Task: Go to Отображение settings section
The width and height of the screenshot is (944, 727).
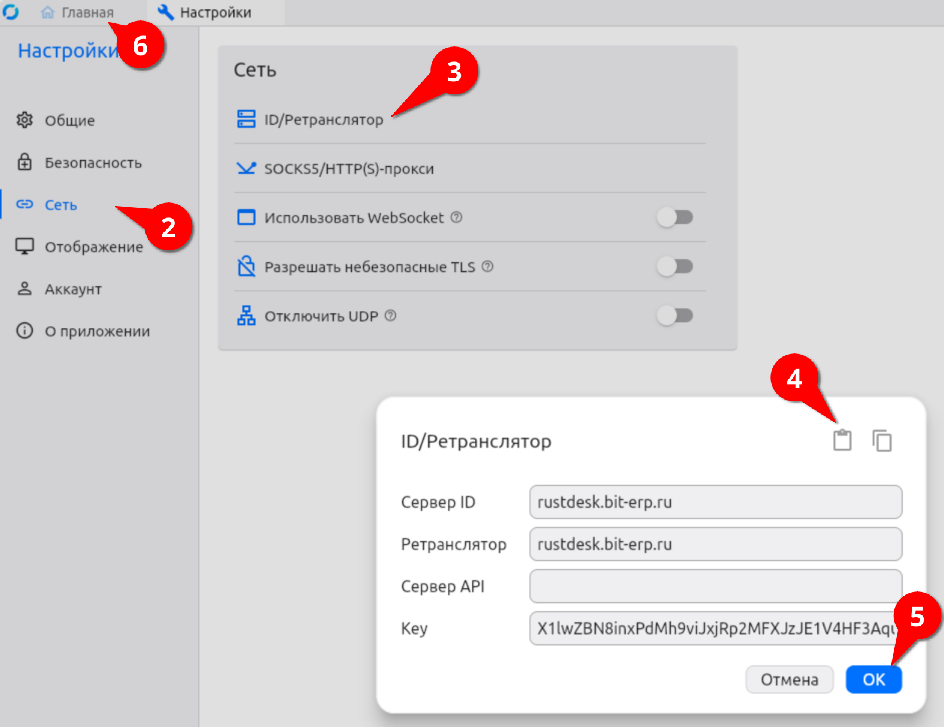Action: (93, 247)
